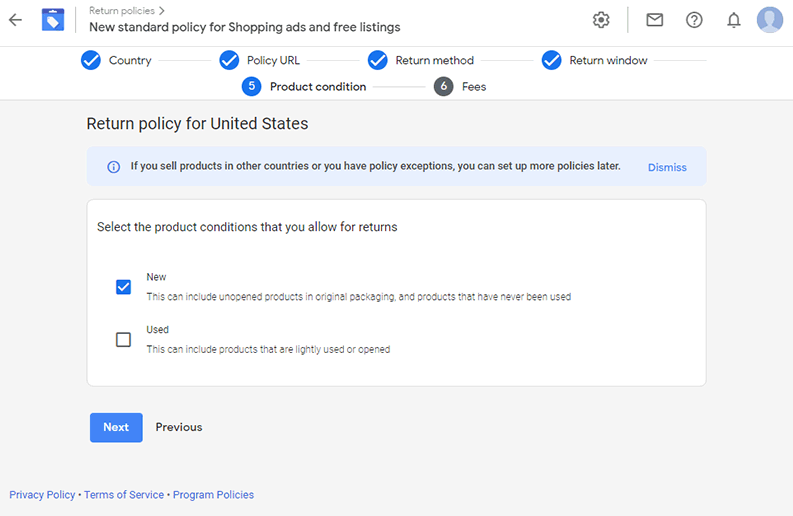
Task: Enable the Used product condition checkbox
Action: click(x=123, y=339)
